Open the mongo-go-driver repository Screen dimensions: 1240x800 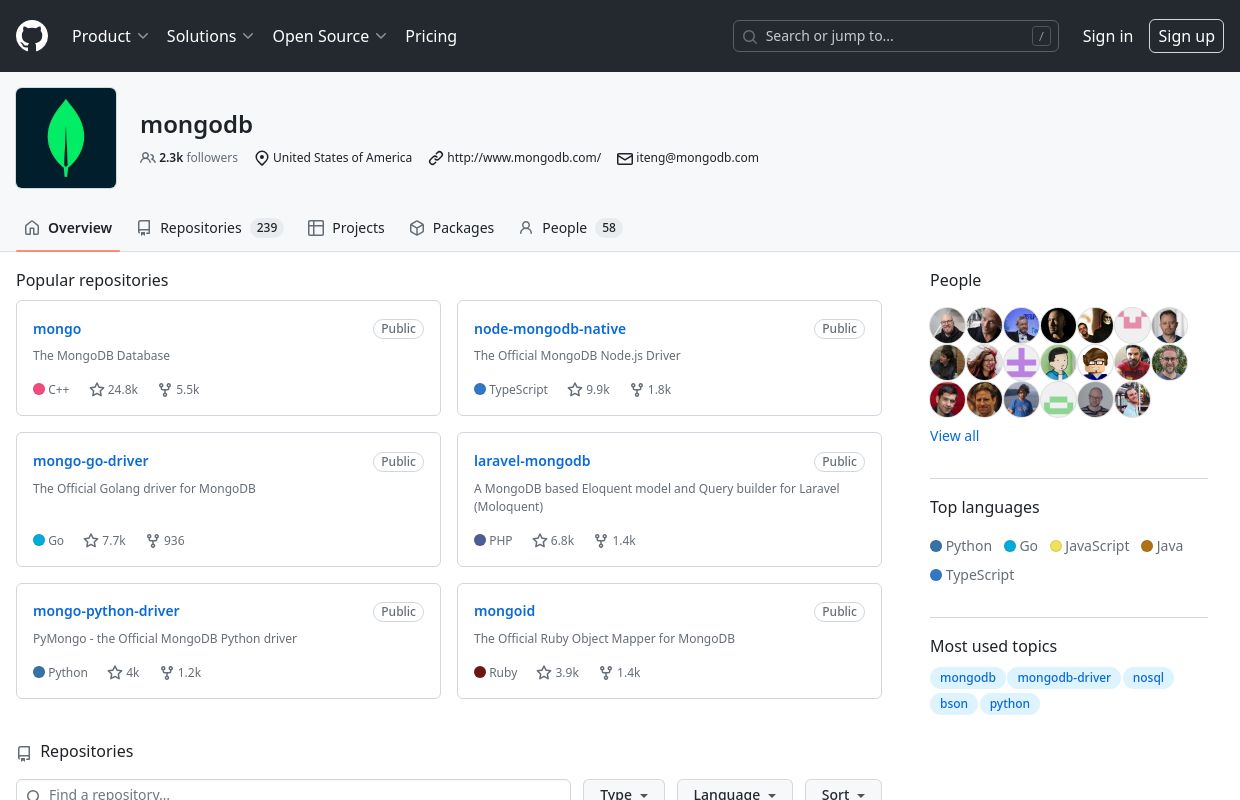pyautogui.click(x=91, y=461)
